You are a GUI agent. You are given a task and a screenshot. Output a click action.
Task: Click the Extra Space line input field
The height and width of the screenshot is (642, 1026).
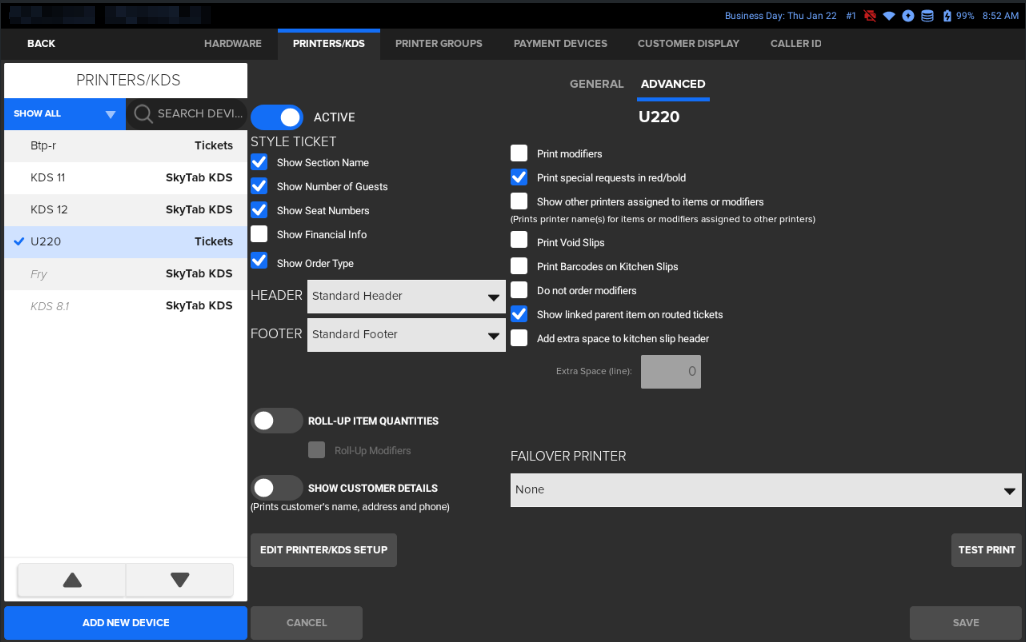(x=671, y=372)
